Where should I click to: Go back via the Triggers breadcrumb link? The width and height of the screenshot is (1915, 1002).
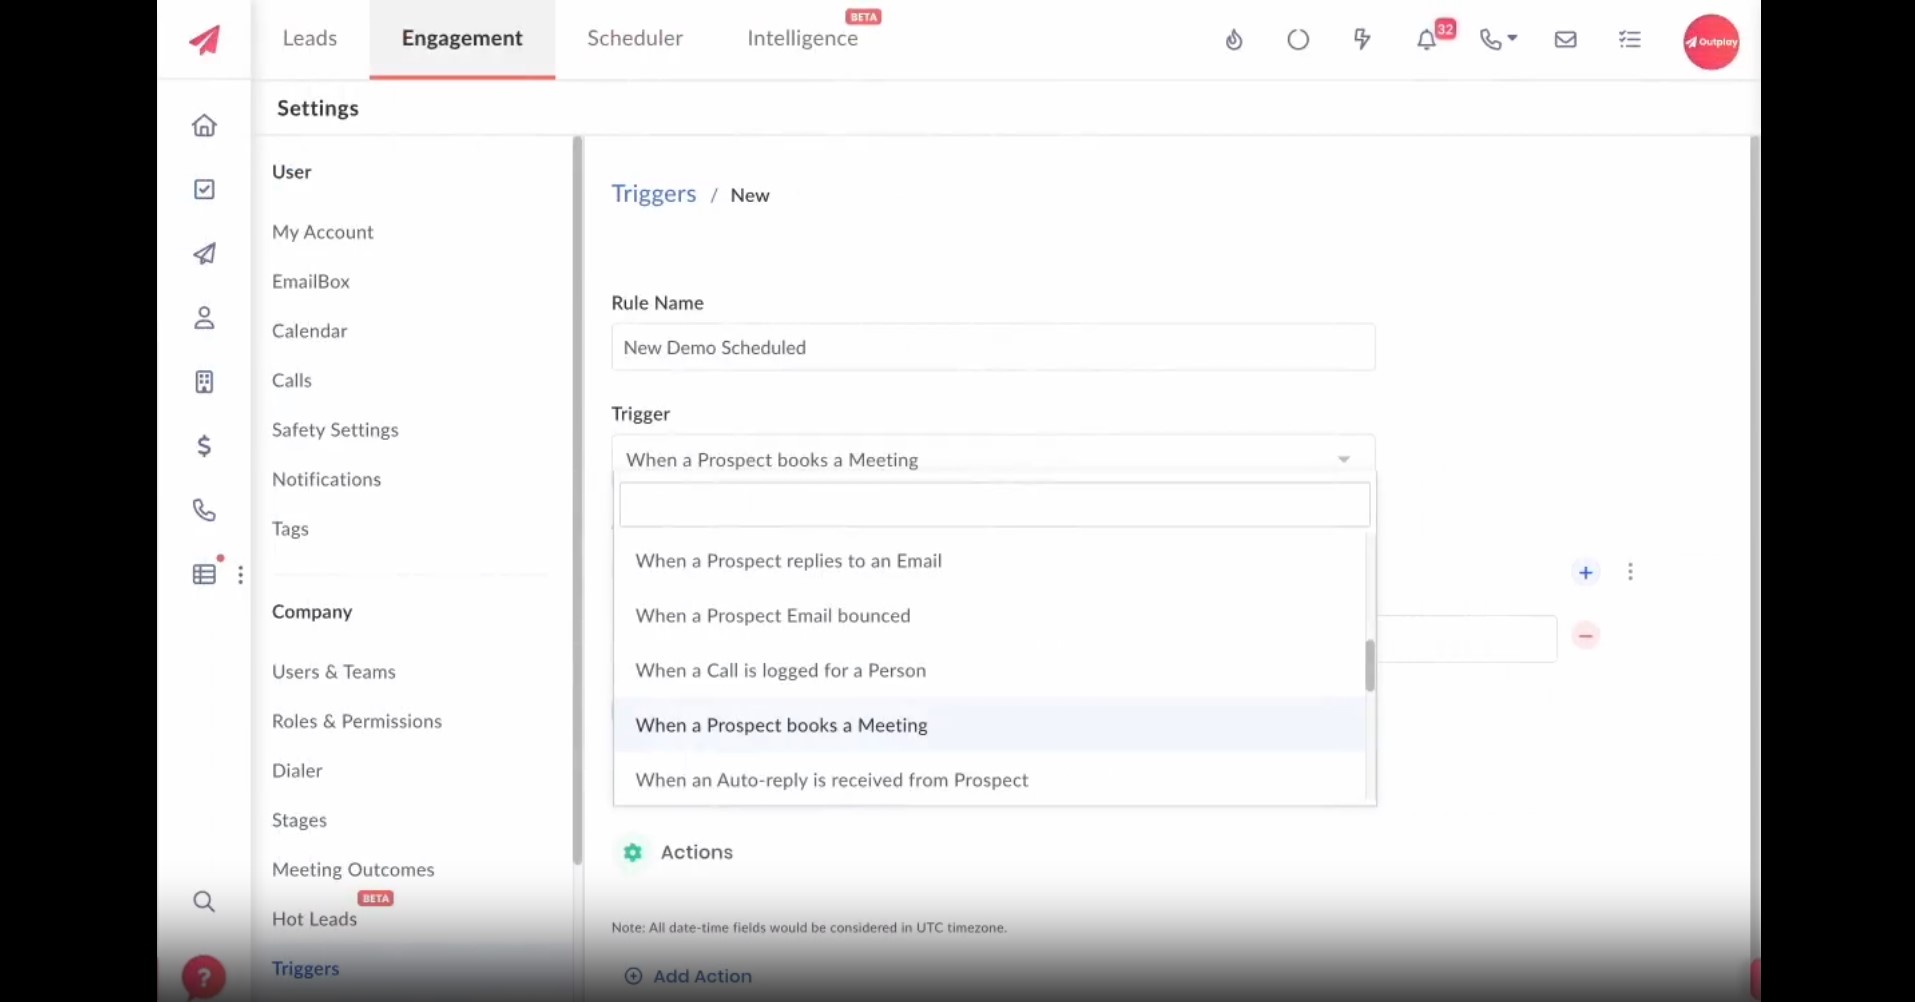point(654,194)
